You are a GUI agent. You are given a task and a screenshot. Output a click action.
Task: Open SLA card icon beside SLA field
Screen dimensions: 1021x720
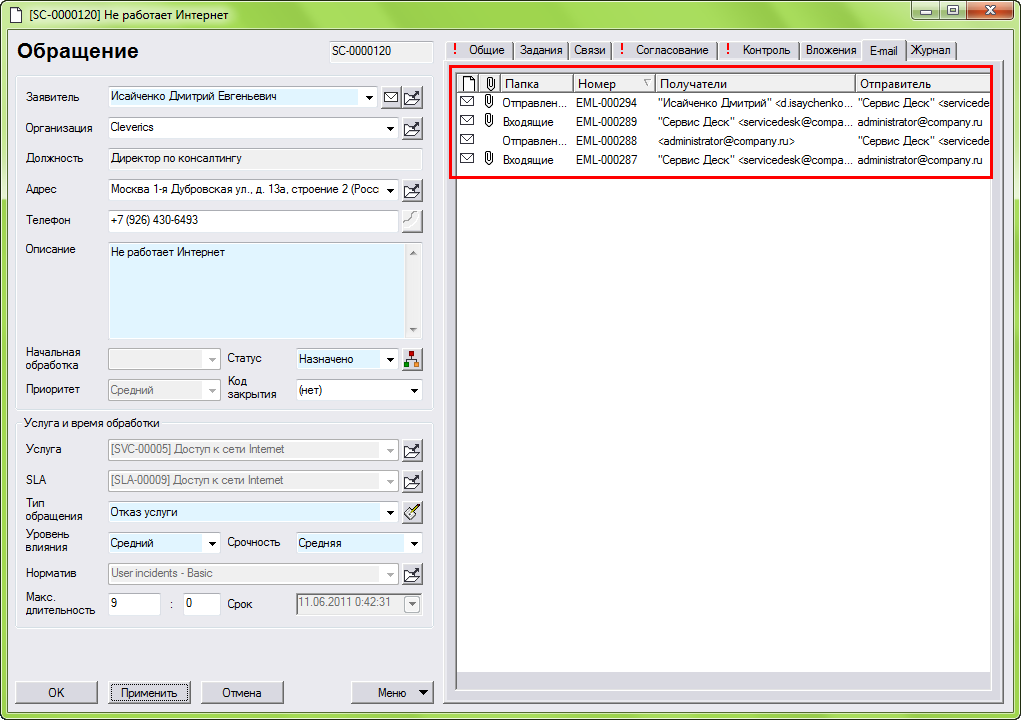[x=412, y=482]
